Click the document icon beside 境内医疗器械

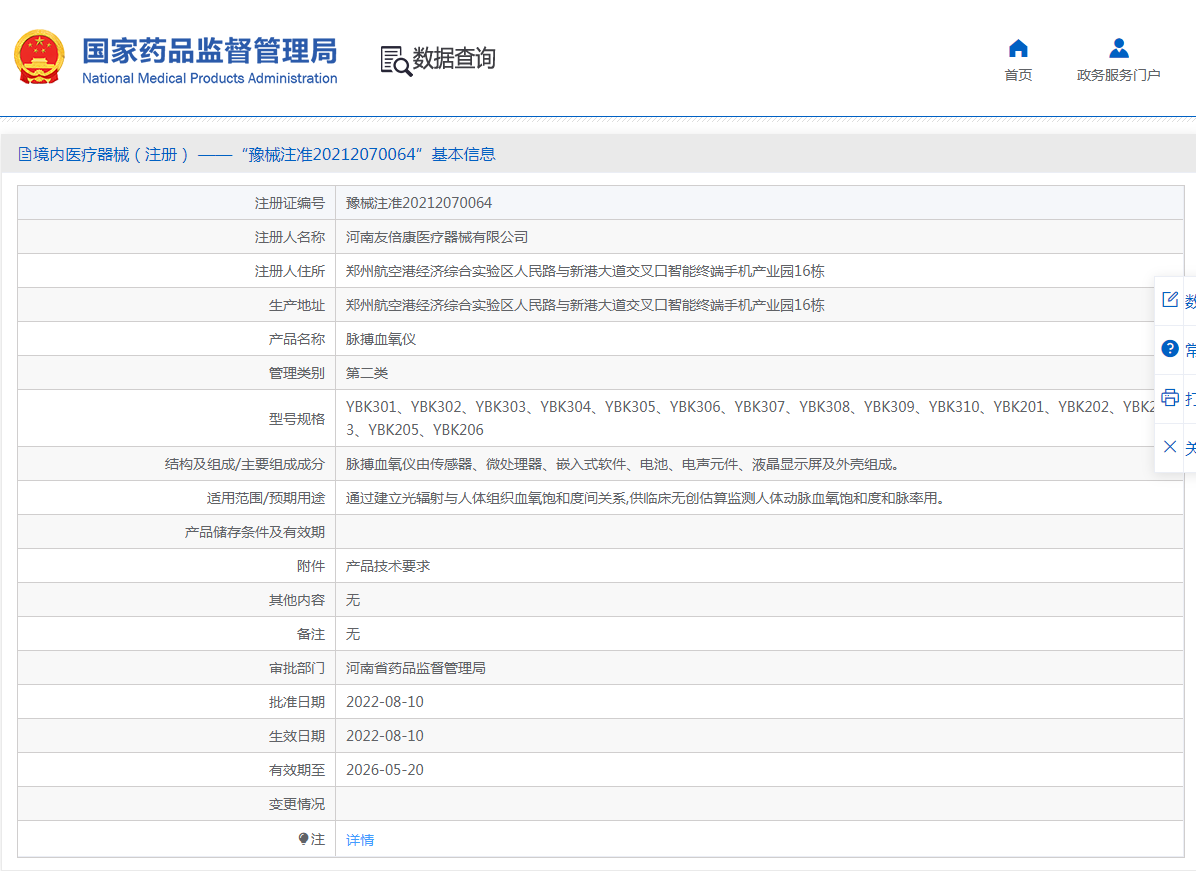[x=25, y=154]
